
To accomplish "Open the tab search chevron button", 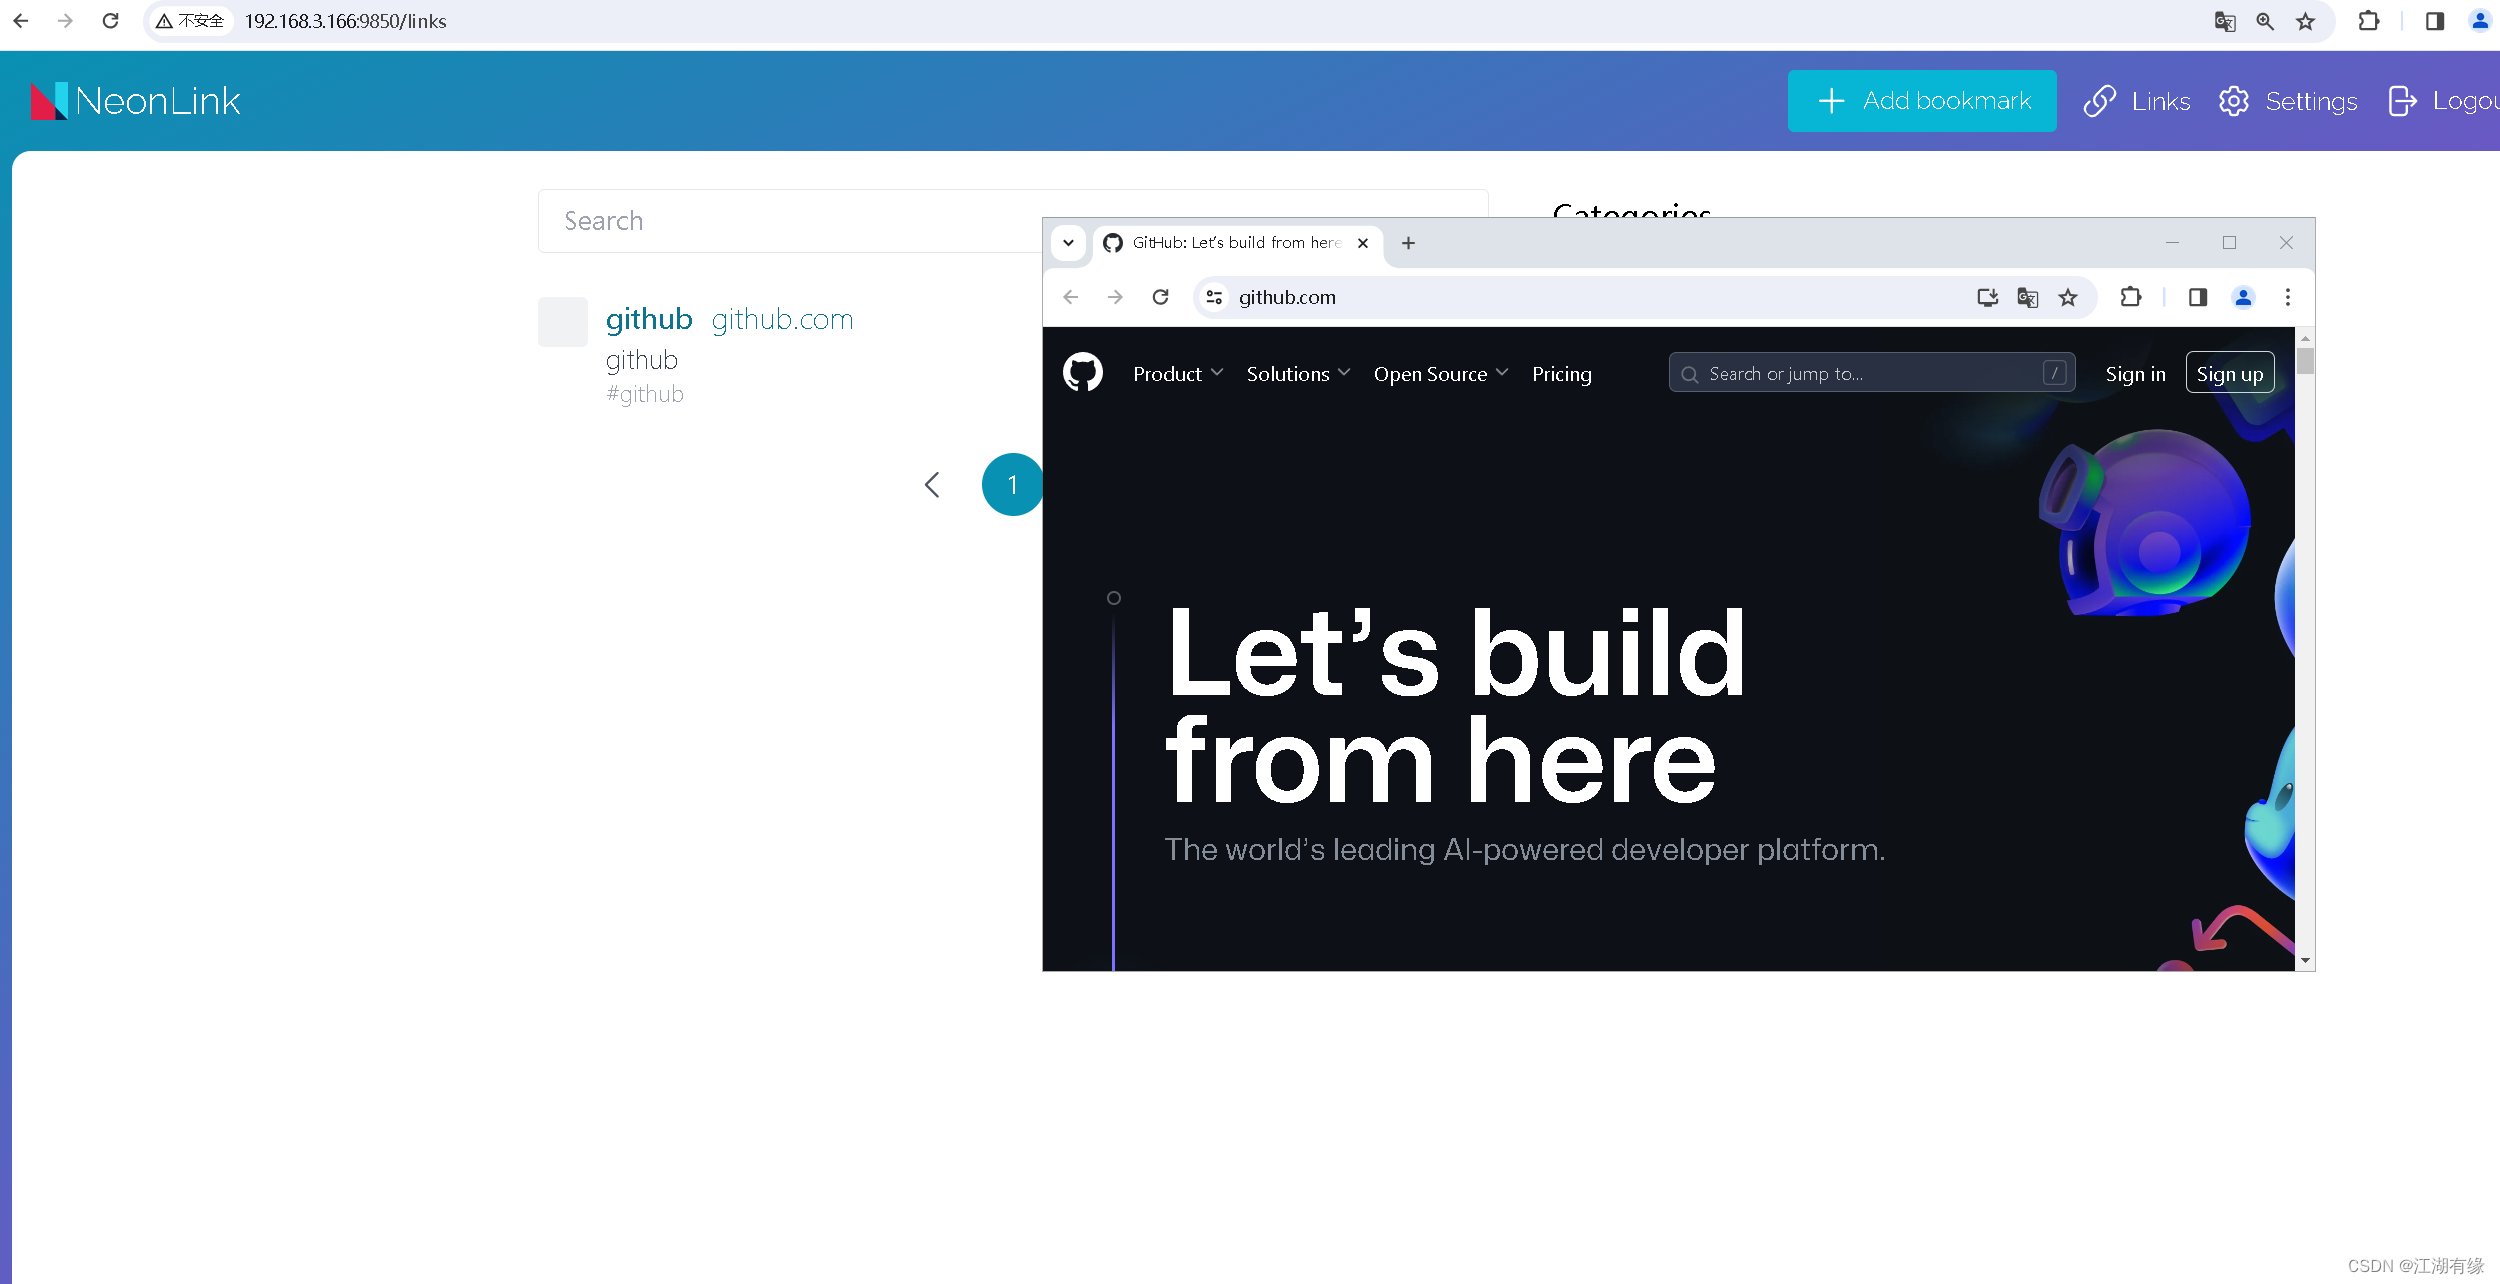I will coord(1068,243).
